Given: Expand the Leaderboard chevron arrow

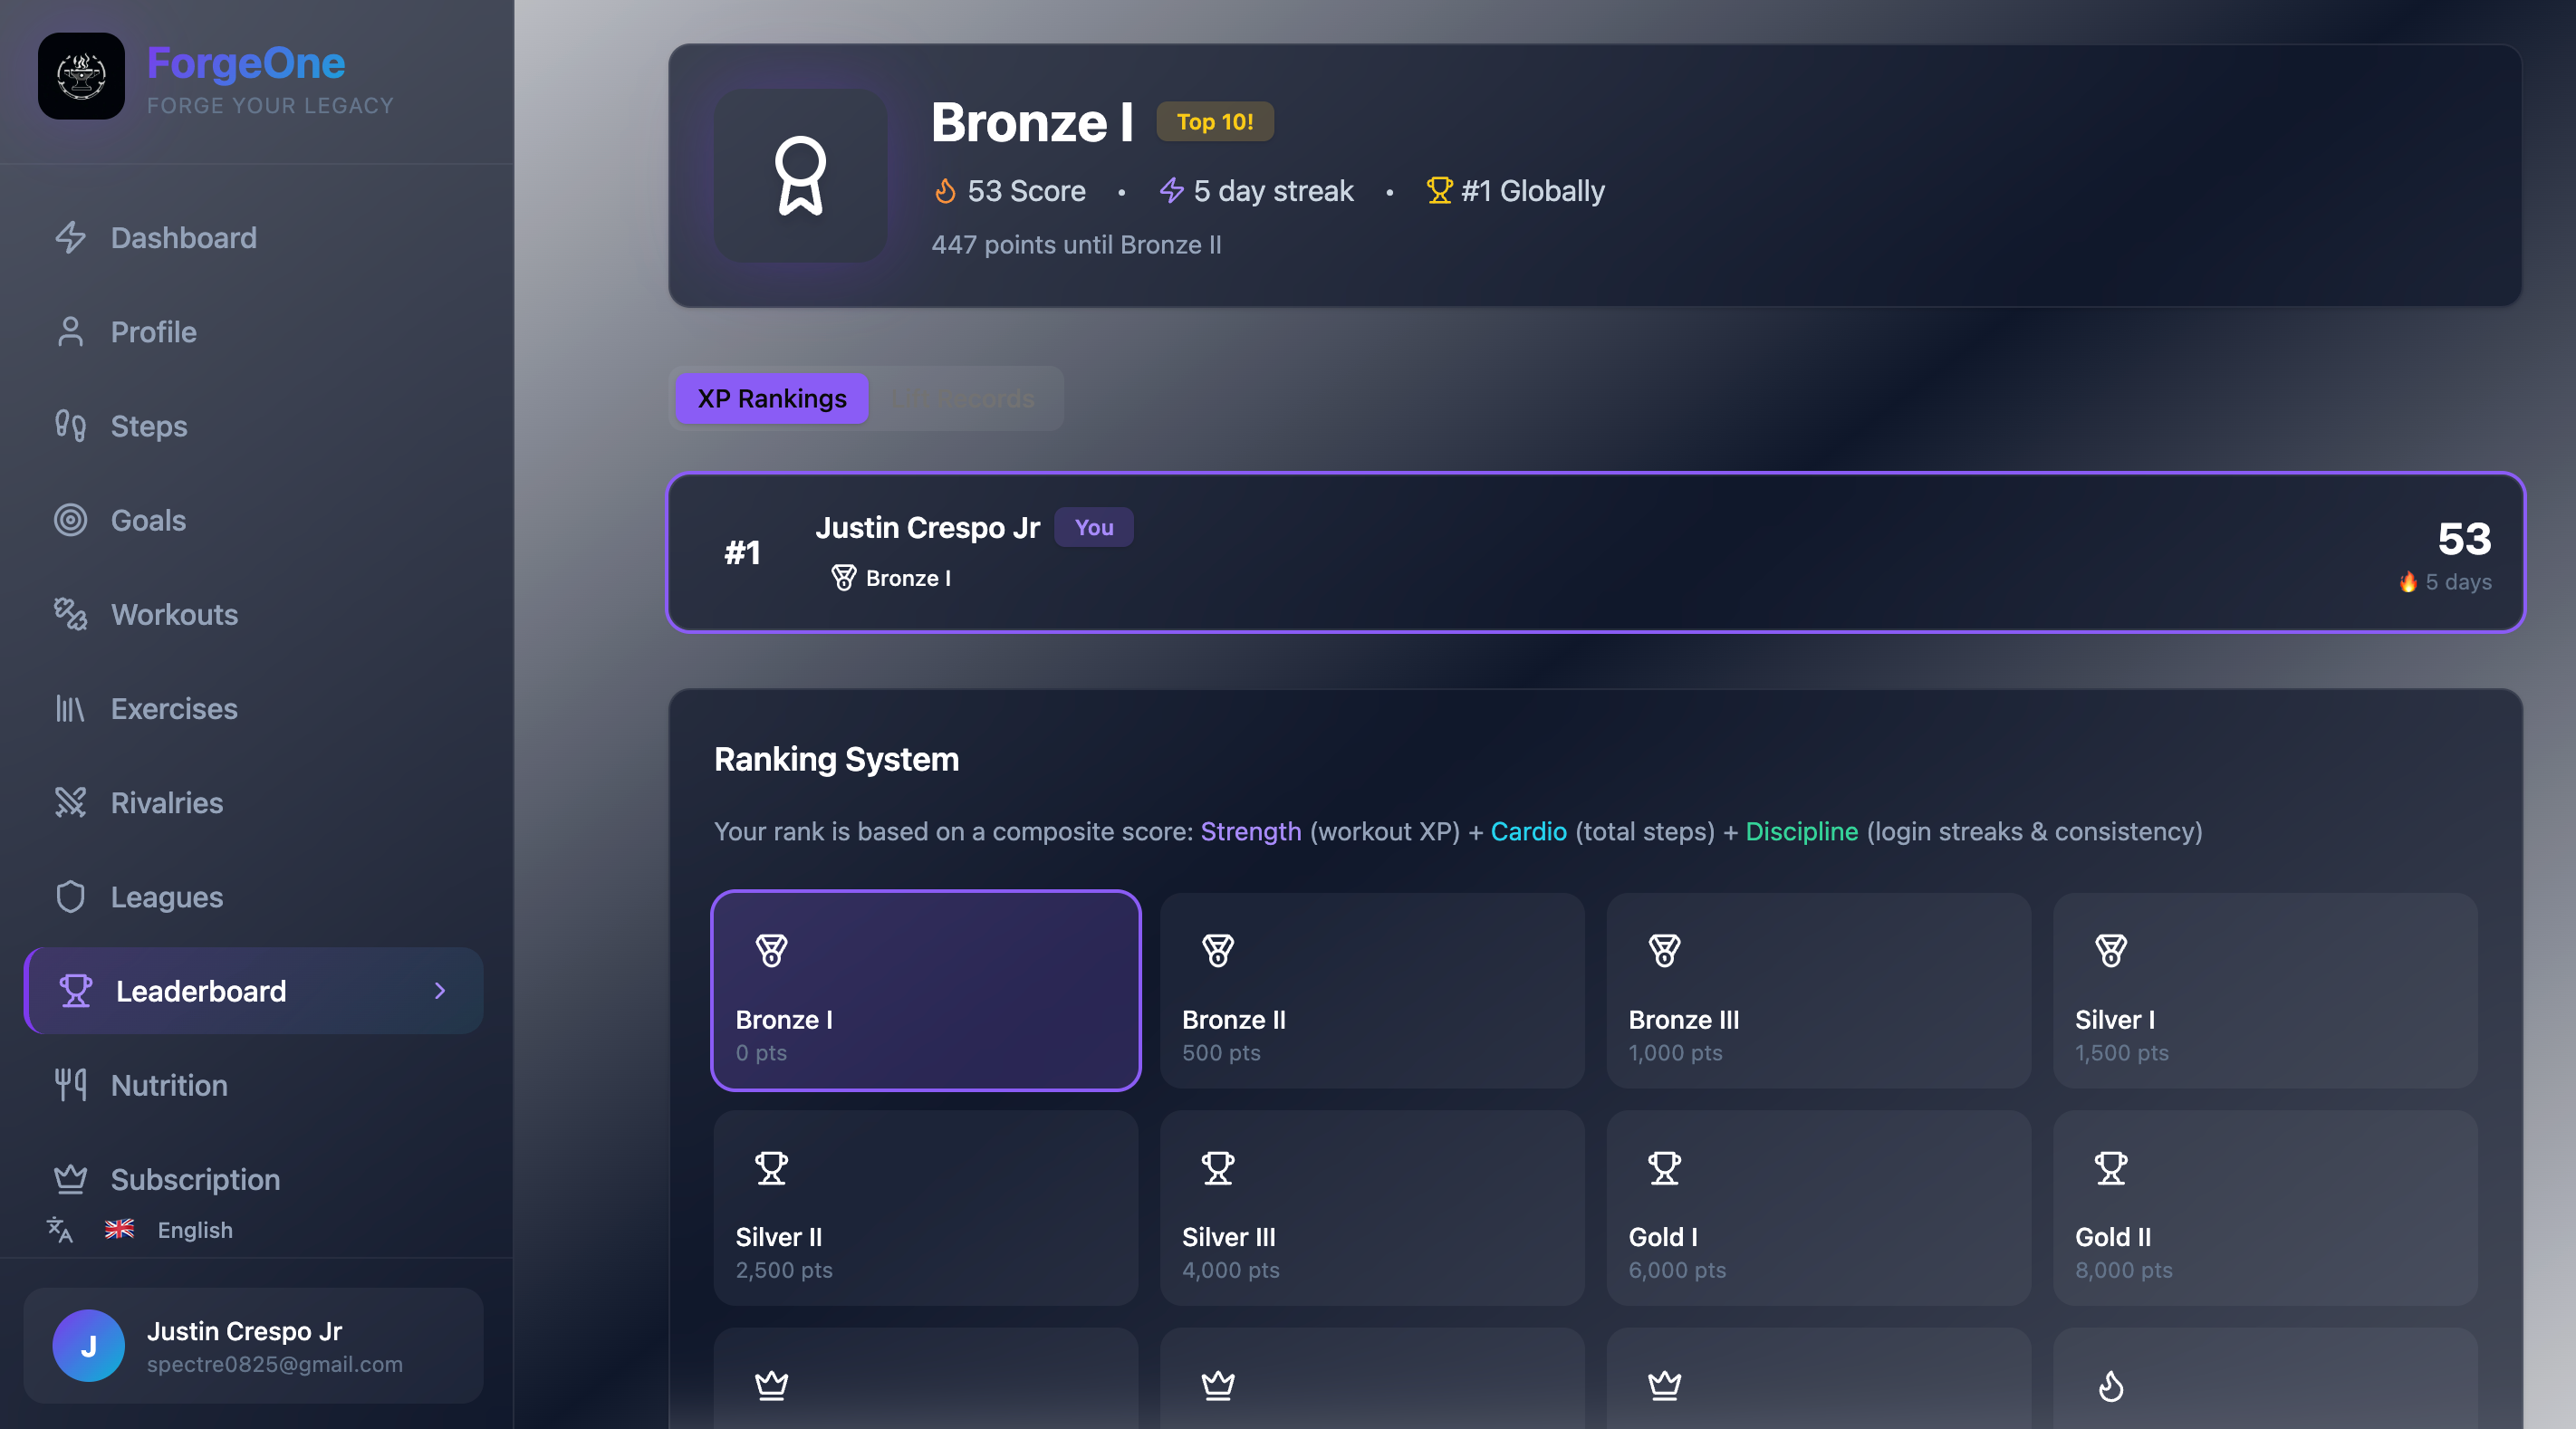Looking at the screenshot, I should [x=440, y=991].
